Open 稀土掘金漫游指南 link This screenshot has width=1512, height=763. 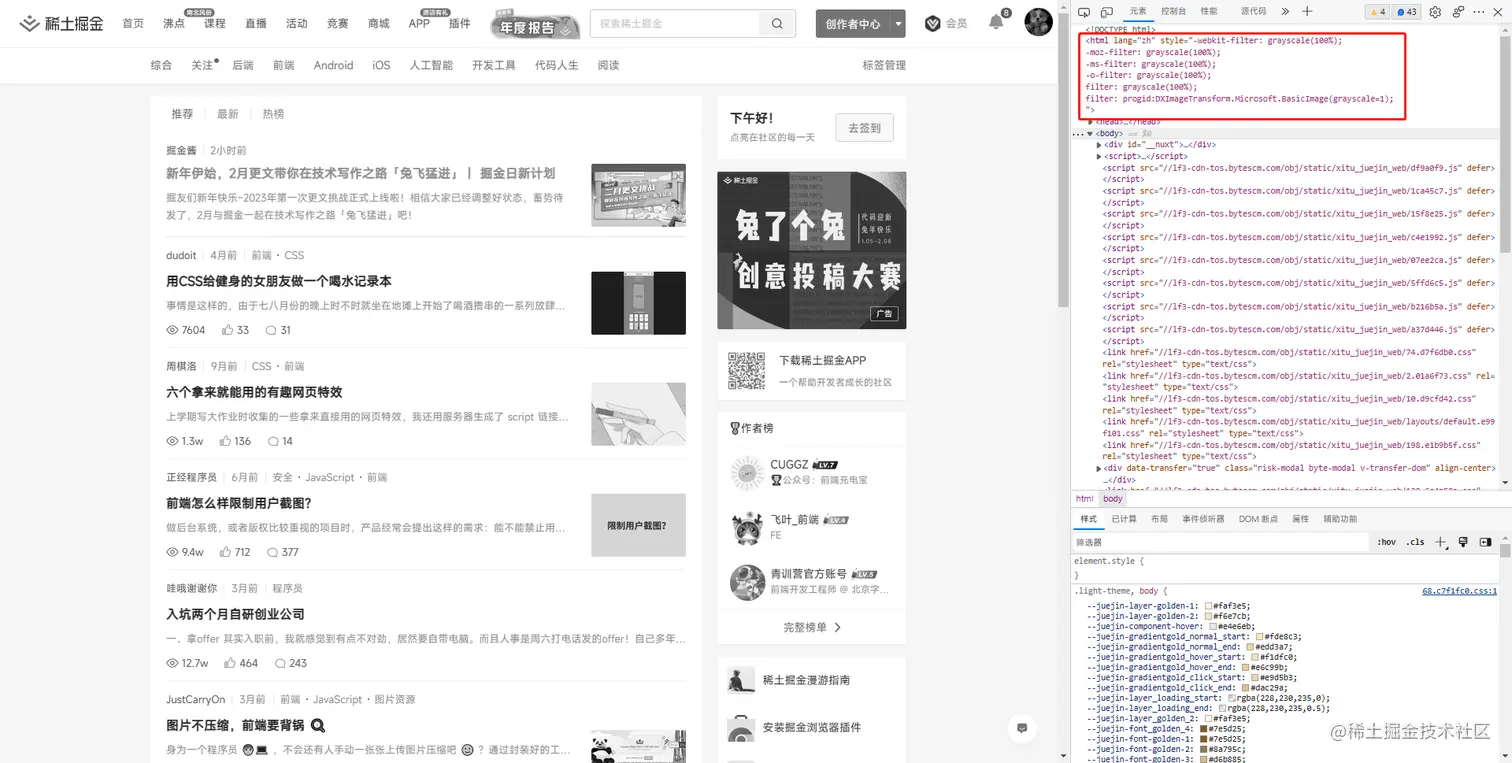(806, 680)
